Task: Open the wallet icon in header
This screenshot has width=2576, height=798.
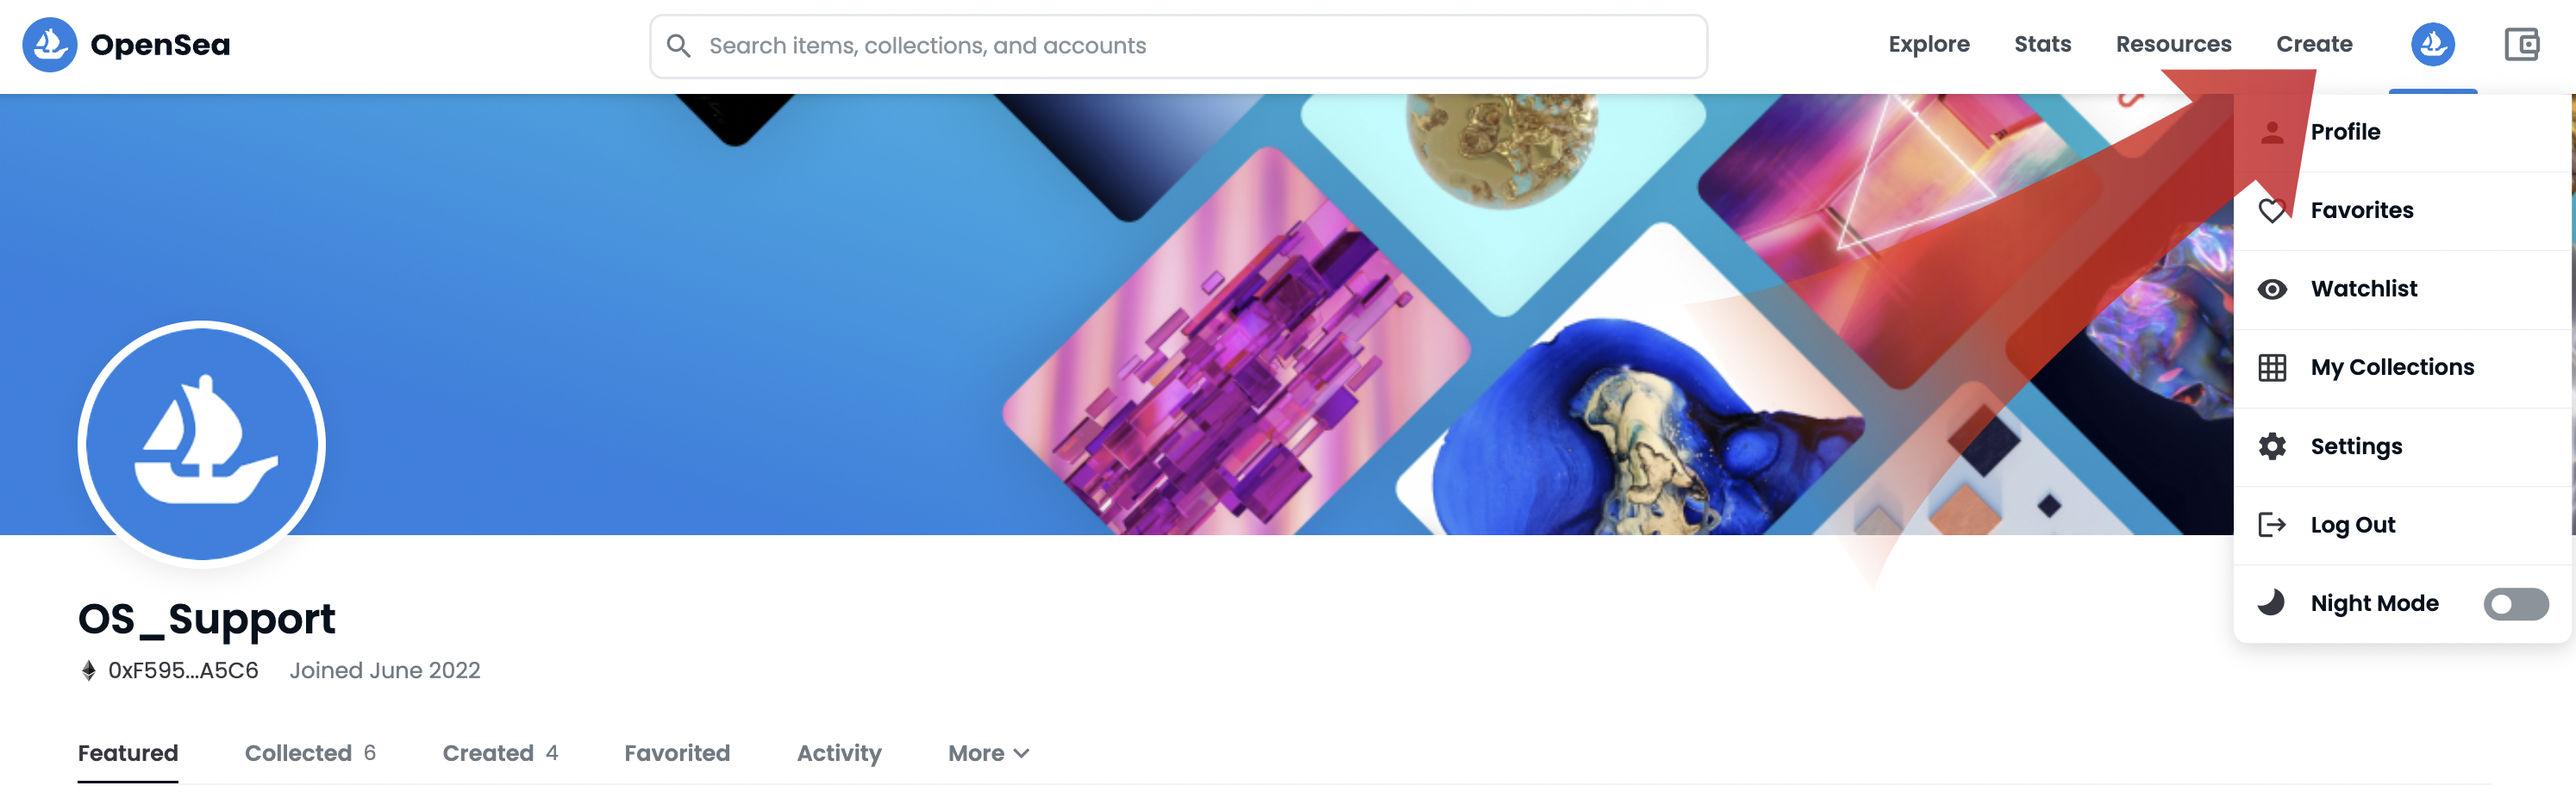Action: point(2521,45)
